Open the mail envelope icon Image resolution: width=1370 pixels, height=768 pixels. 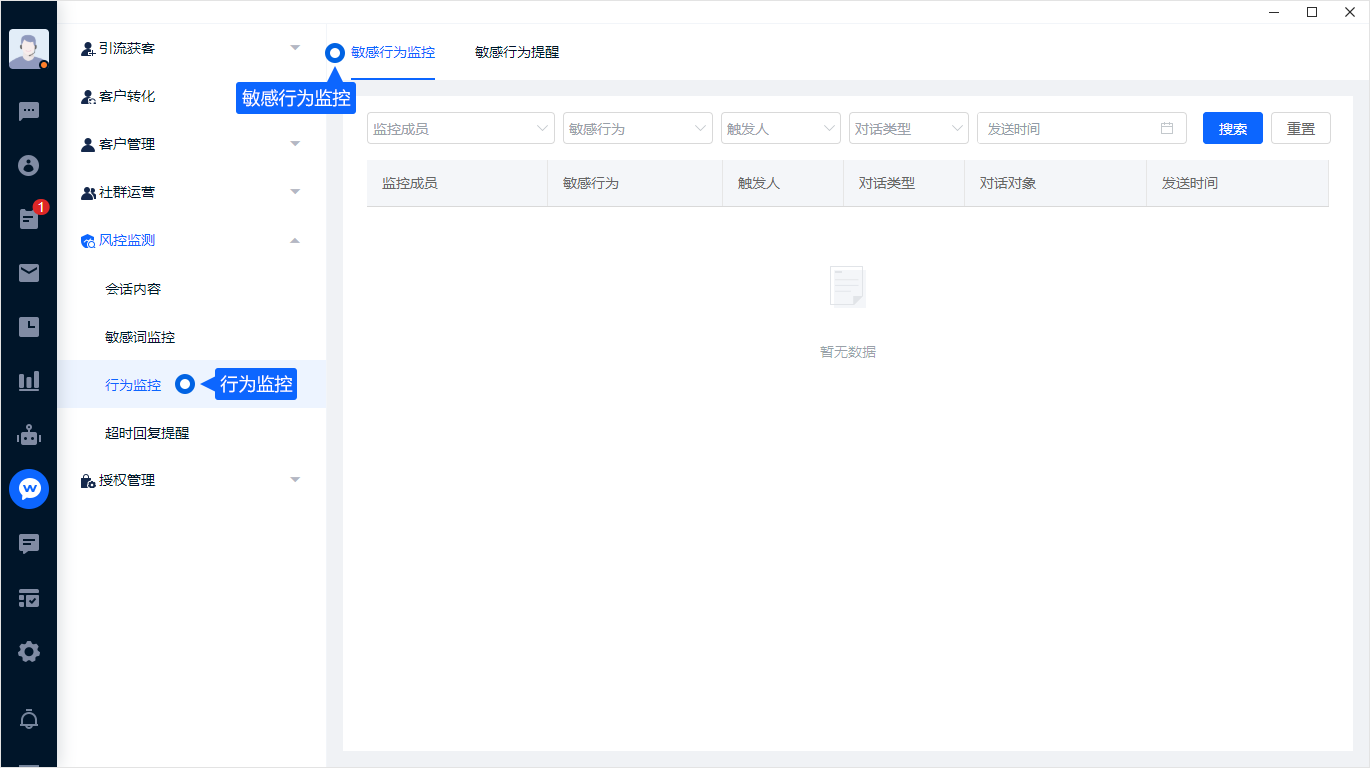(29, 273)
